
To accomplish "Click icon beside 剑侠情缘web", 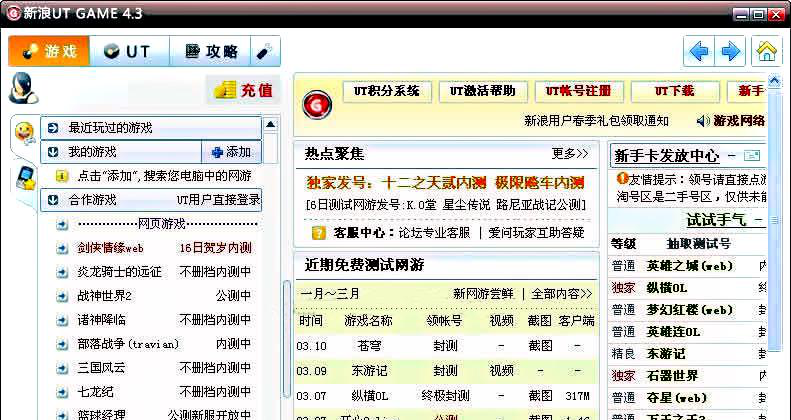I will point(62,248).
